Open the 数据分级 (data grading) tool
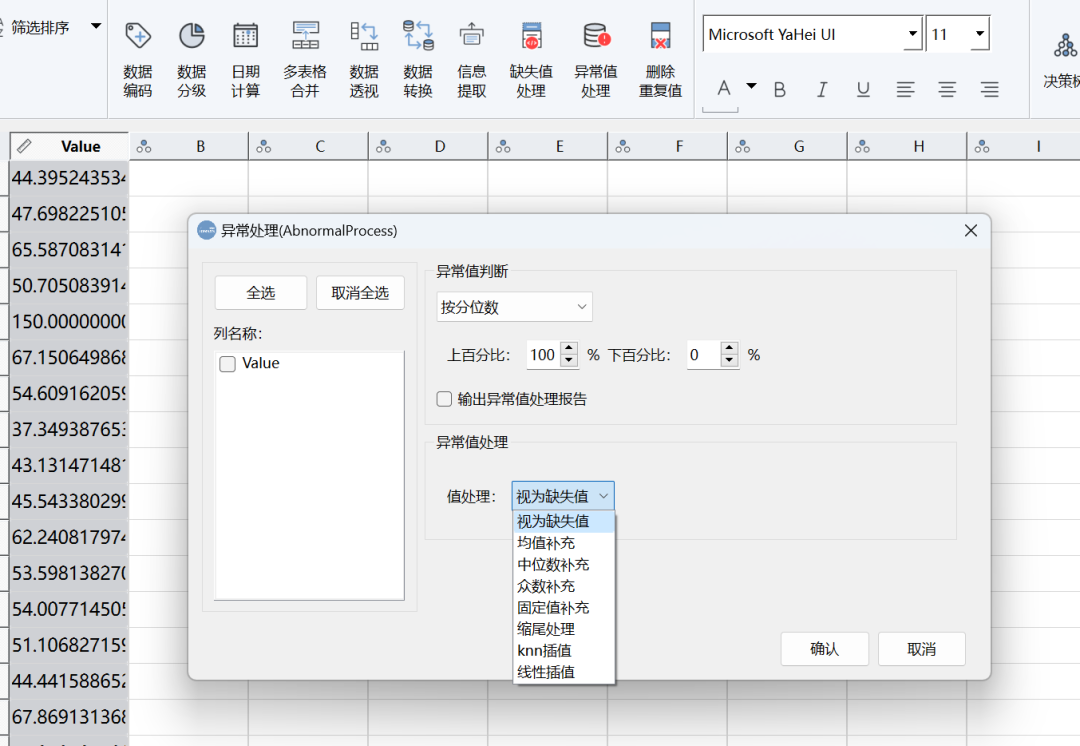Image resolution: width=1080 pixels, height=746 pixels. (x=192, y=37)
